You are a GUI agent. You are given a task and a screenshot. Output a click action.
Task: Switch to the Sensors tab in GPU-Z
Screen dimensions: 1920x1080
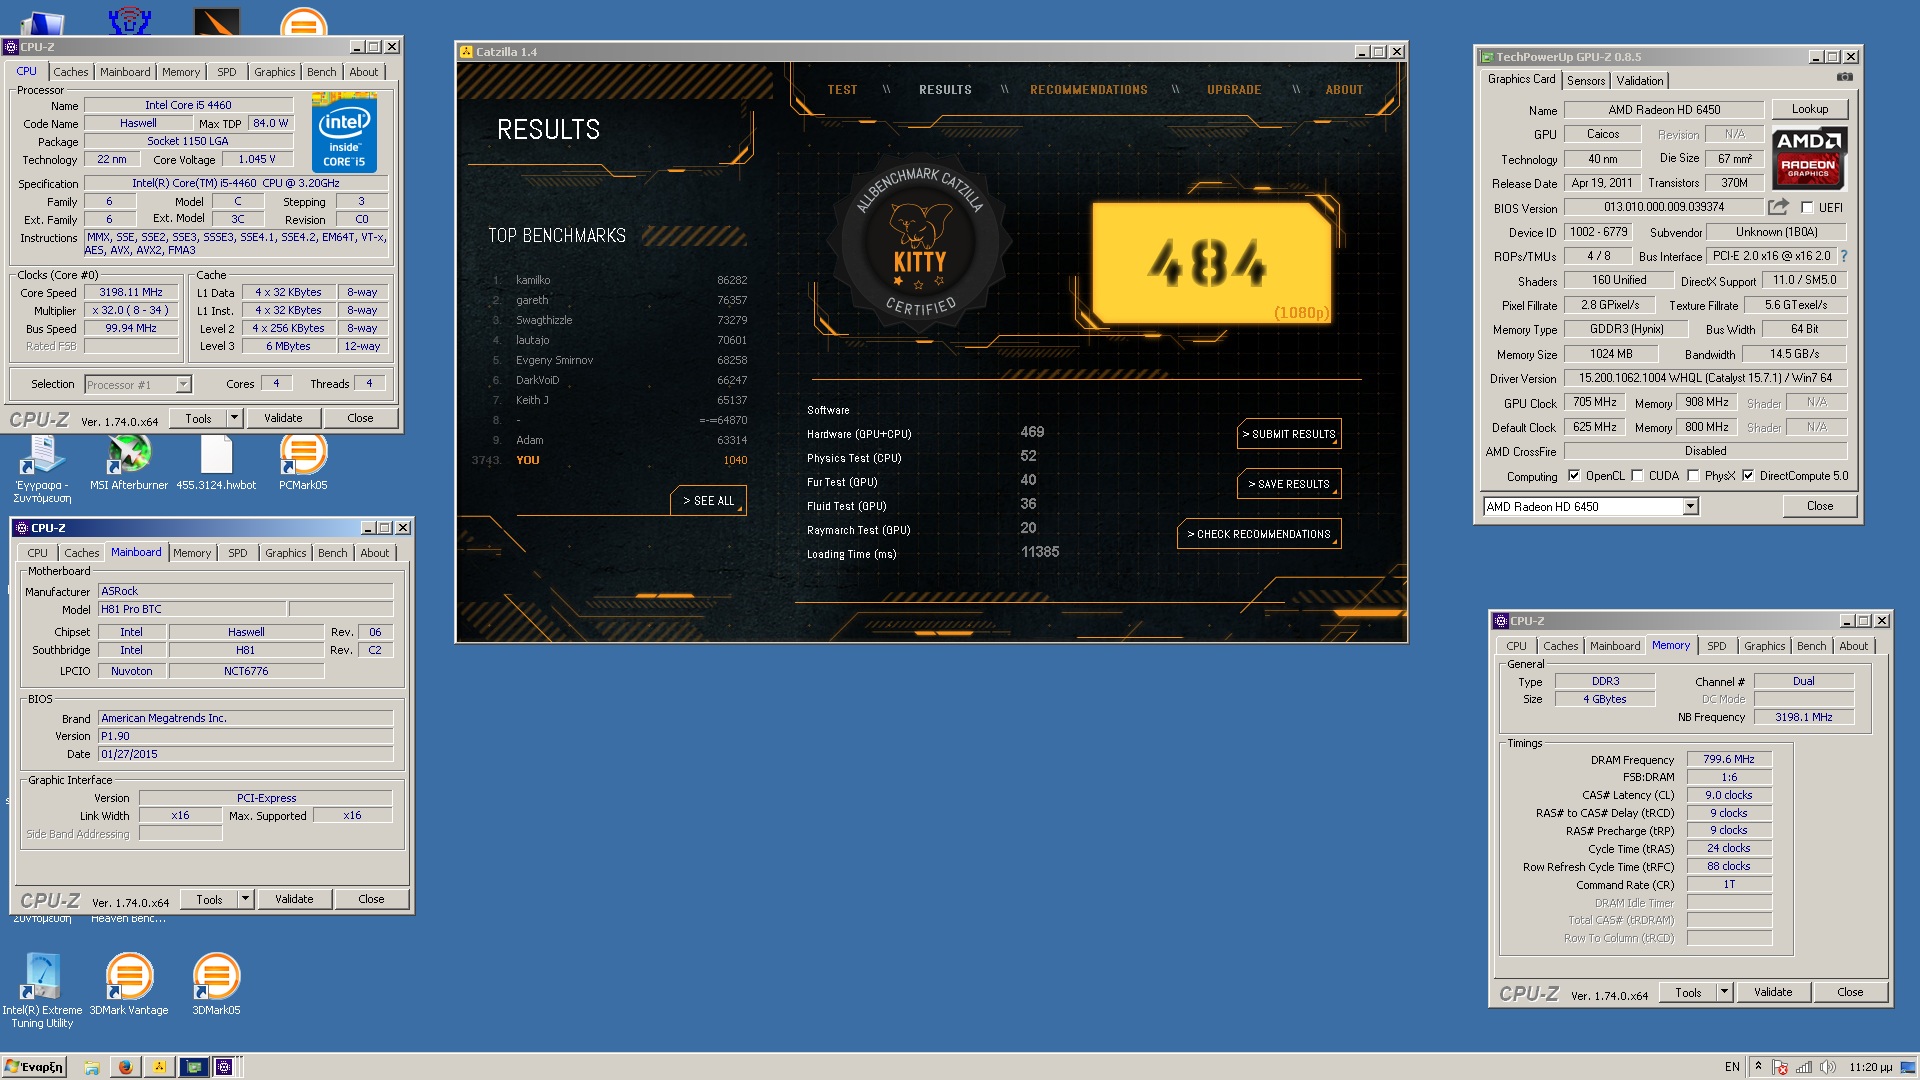(1586, 81)
